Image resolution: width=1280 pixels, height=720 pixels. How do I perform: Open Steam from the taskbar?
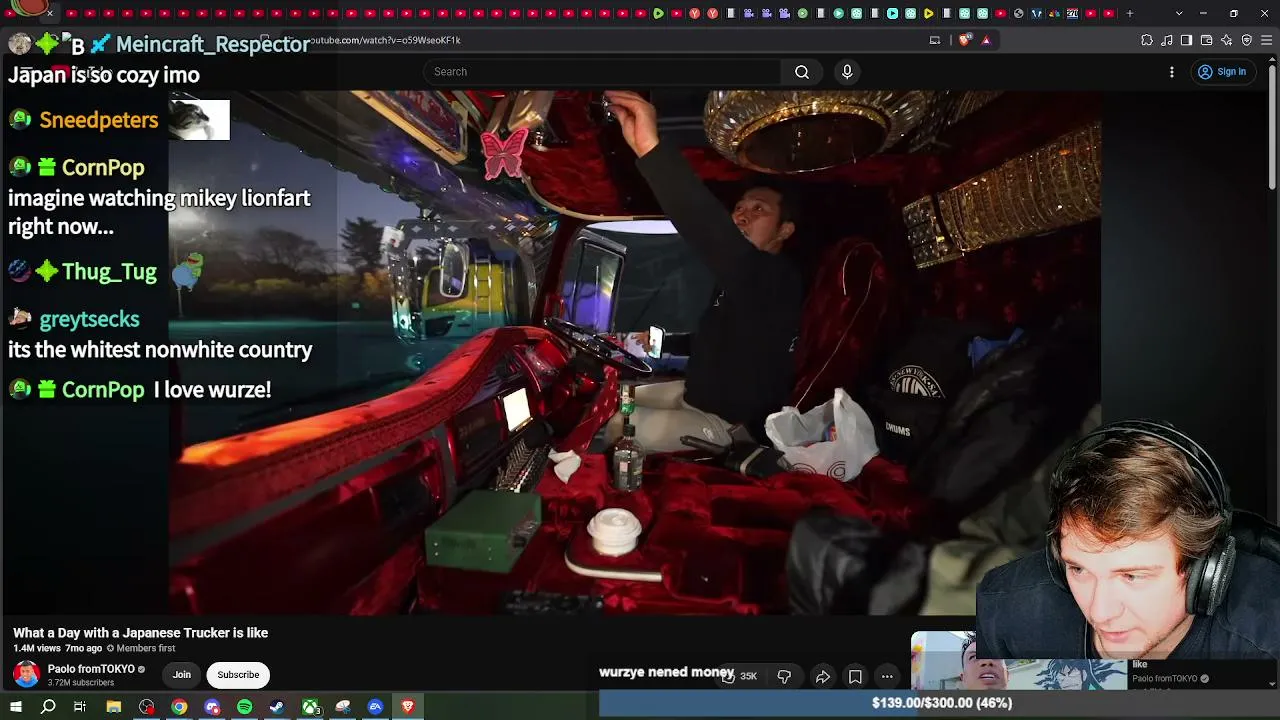(x=277, y=707)
